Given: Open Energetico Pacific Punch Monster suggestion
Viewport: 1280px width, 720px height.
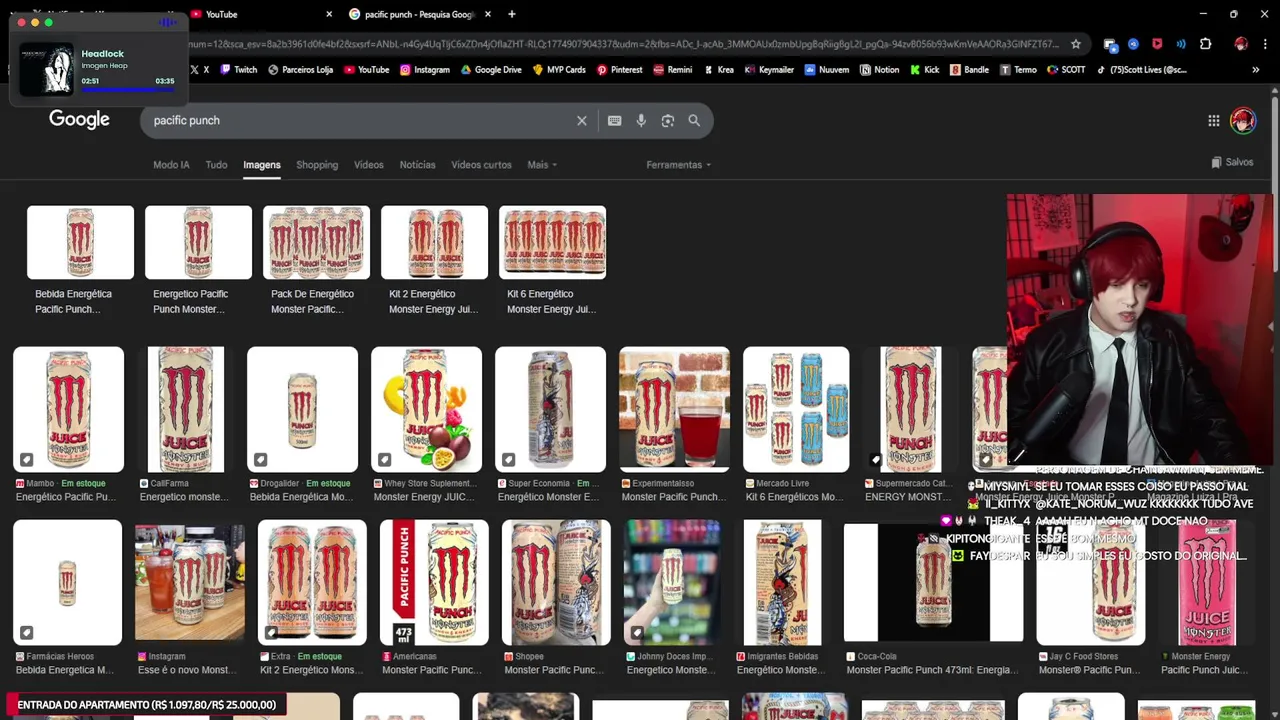Looking at the screenshot, I should [x=198, y=260].
